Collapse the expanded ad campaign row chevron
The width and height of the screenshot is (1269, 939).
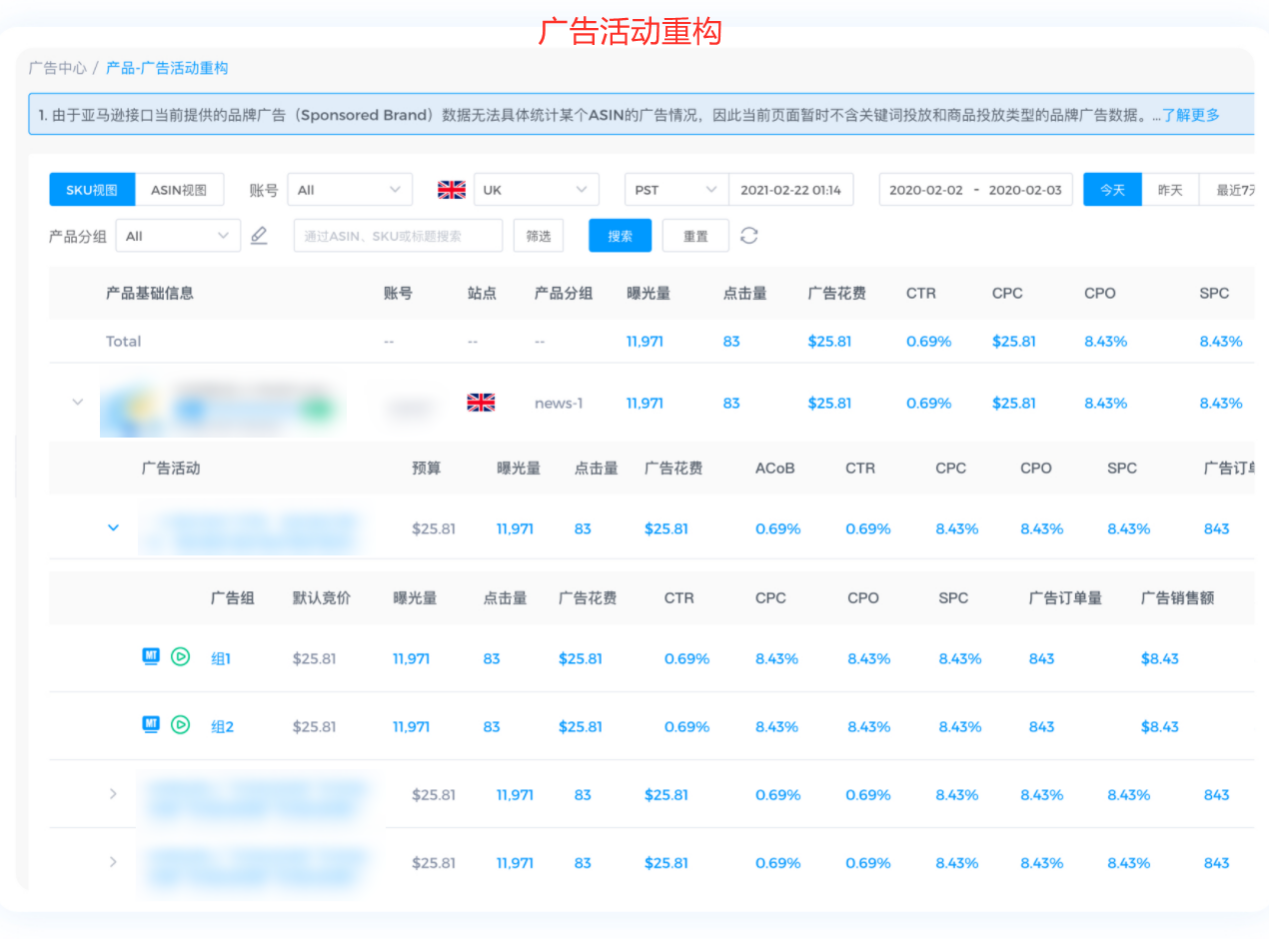(113, 528)
